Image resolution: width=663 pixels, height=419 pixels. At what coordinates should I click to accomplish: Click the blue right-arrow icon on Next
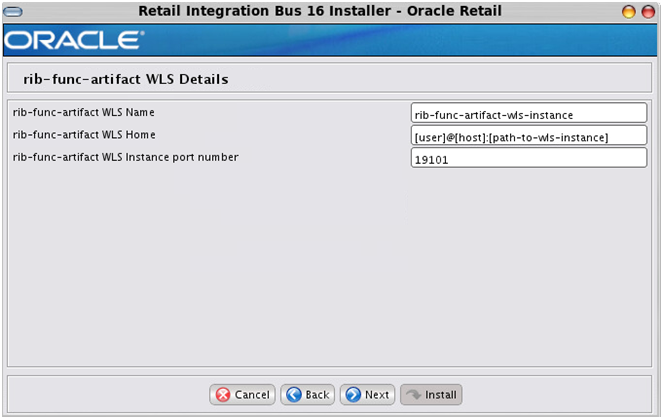click(x=353, y=394)
